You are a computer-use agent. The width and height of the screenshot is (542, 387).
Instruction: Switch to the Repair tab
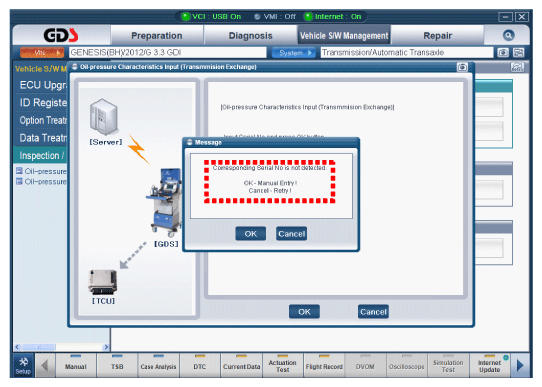[438, 36]
